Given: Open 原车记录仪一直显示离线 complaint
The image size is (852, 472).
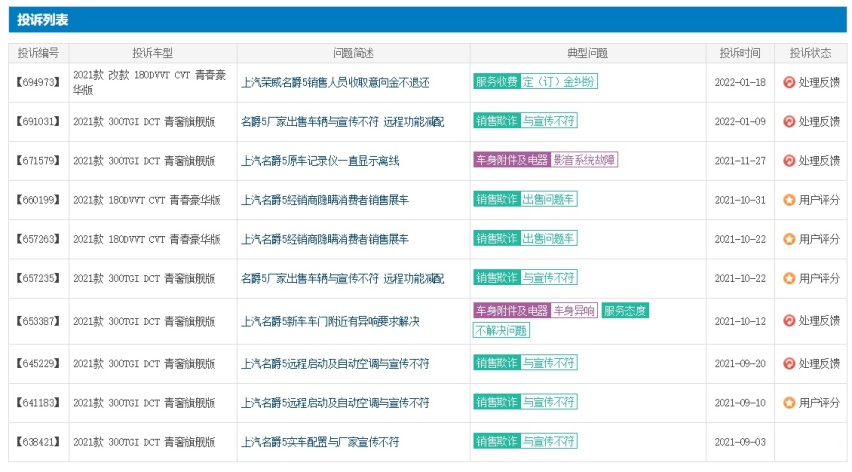Looking at the screenshot, I should pos(320,161).
